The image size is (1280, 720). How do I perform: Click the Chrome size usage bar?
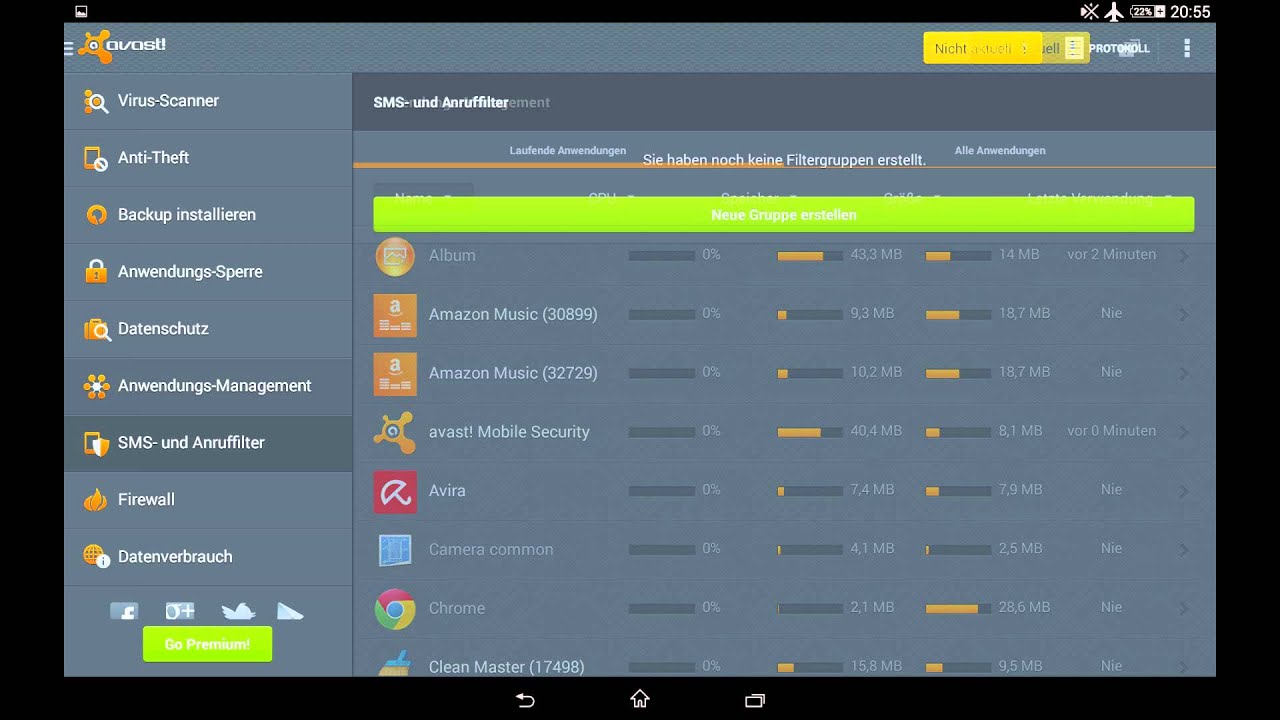pos(958,608)
